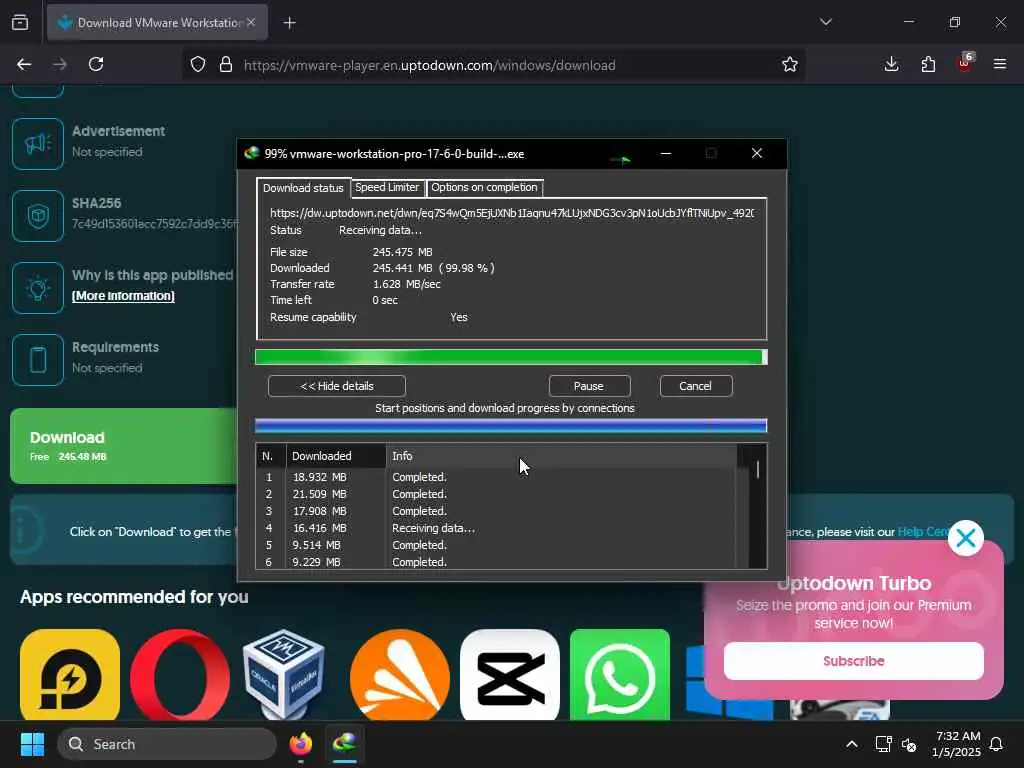Image resolution: width=1024 pixels, height=768 pixels.
Task: Click the blue connections progress bar
Action: pos(511,426)
